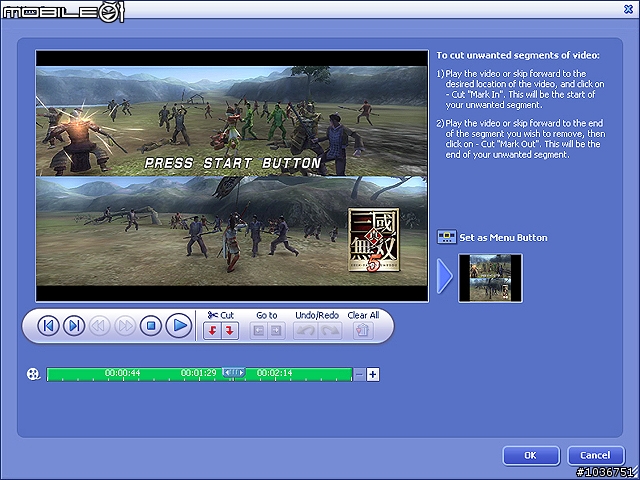Confirm the edits with OK
This screenshot has height=480, width=640.
[x=531, y=455]
